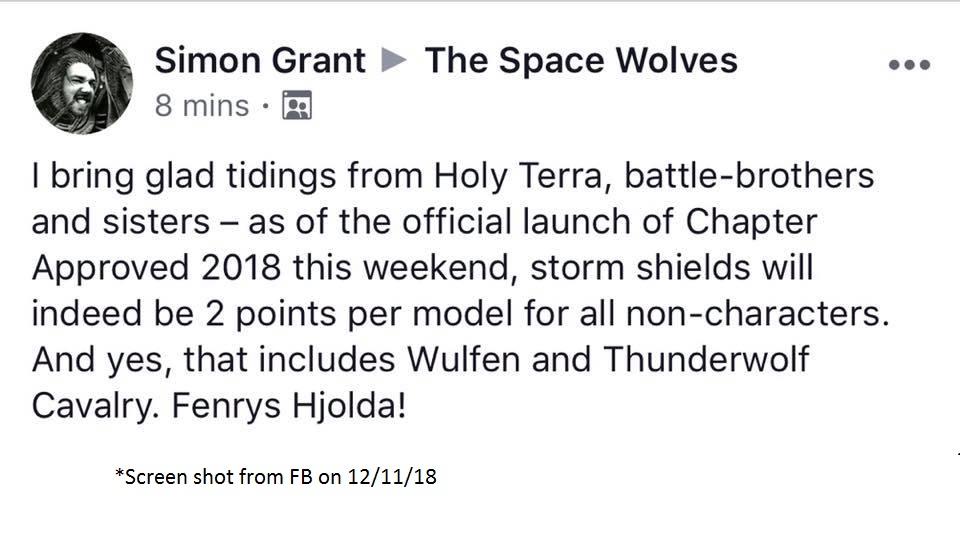Open the three-dot post options menu
This screenshot has width=966, height=559.
pyautogui.click(x=908, y=65)
